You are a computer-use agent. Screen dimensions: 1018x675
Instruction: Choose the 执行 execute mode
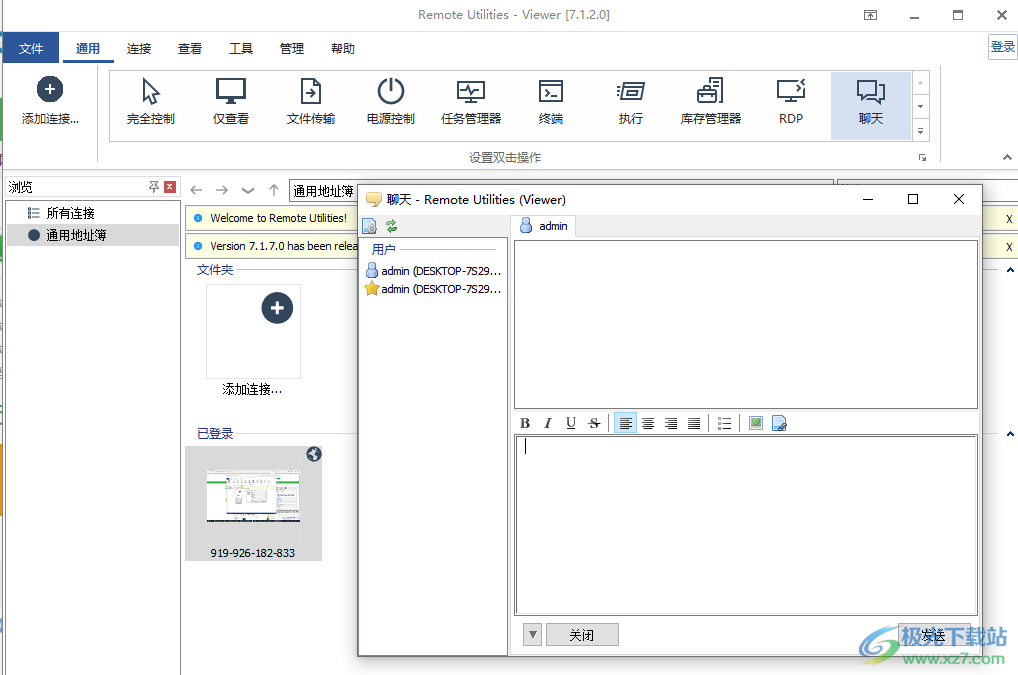point(630,102)
